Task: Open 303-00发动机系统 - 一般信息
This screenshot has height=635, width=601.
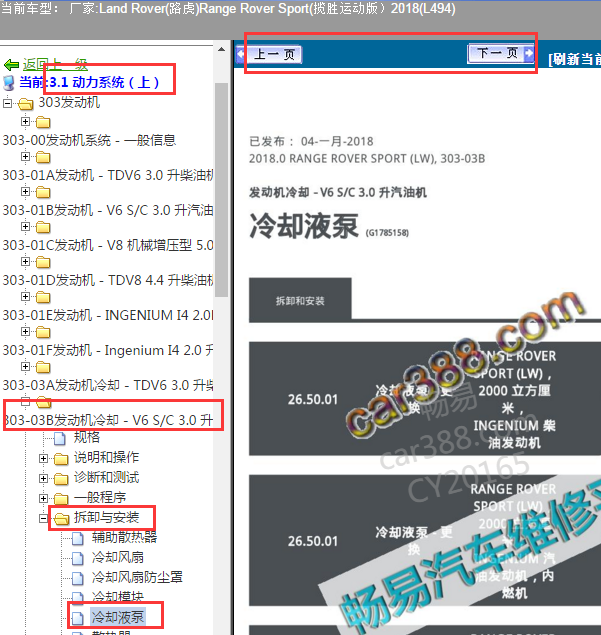Action: [89, 141]
